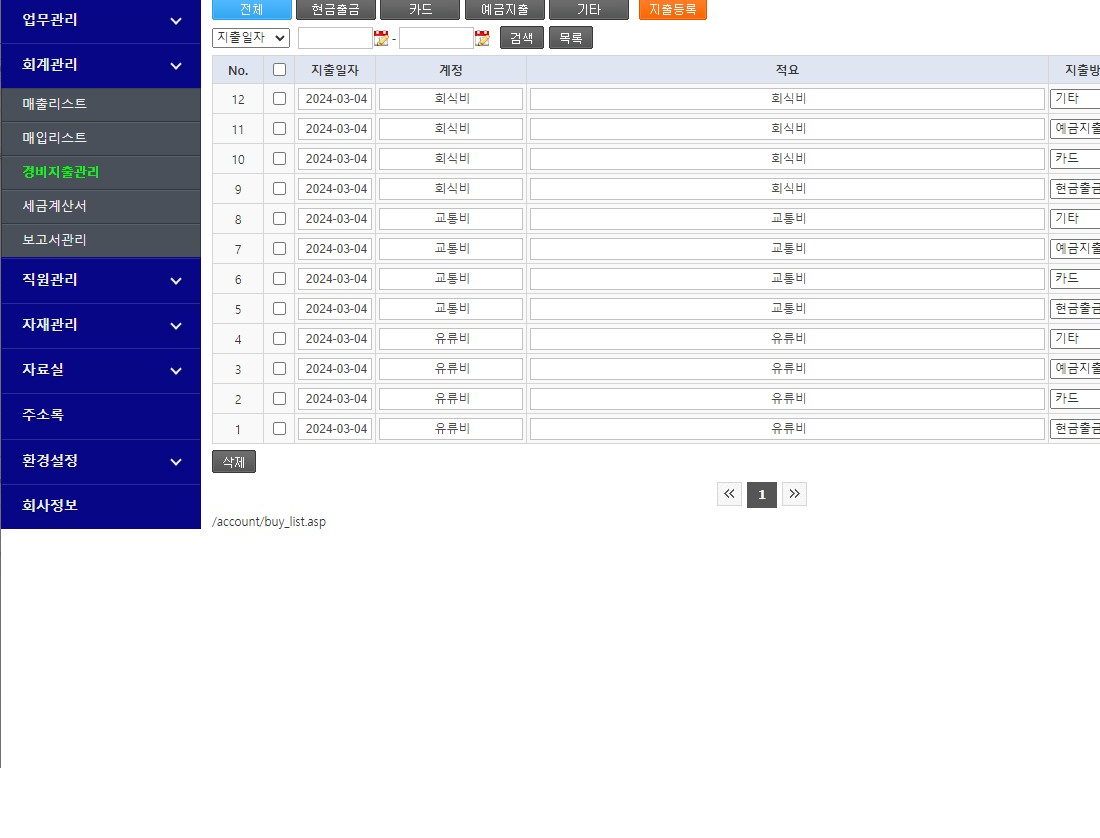Screen dimensions: 1100x838
Task: Go to previous page with double-left arrow
Action: (729, 494)
